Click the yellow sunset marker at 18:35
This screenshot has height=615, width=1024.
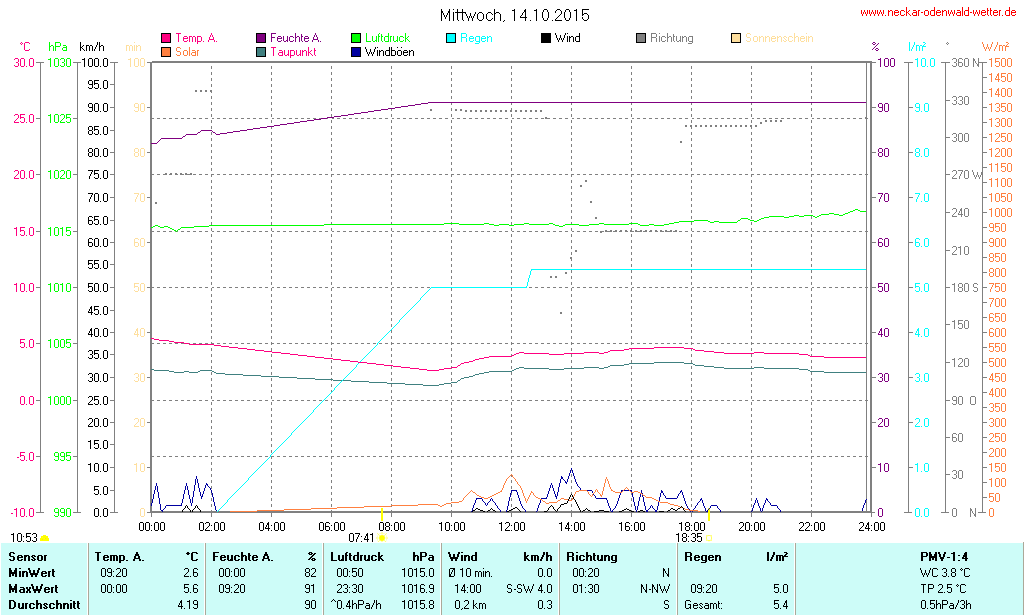[x=709, y=538]
